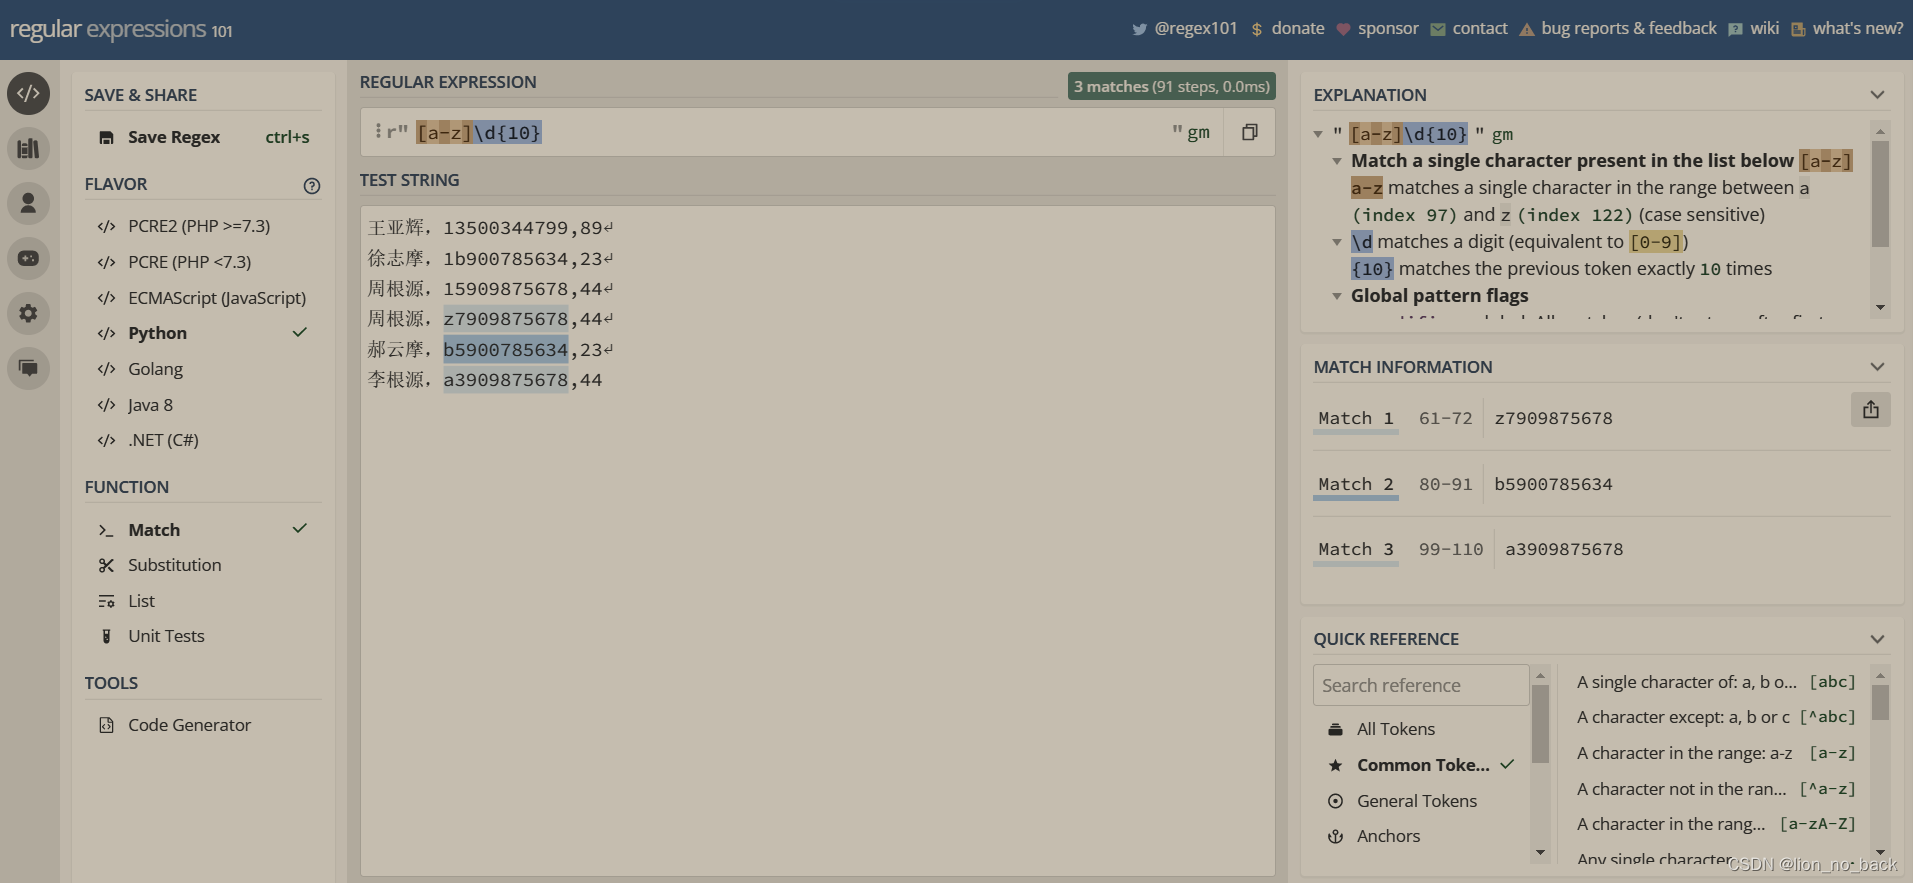The width and height of the screenshot is (1913, 883).
Task: Open the delimiter options dots icon
Action: pyautogui.click(x=378, y=131)
